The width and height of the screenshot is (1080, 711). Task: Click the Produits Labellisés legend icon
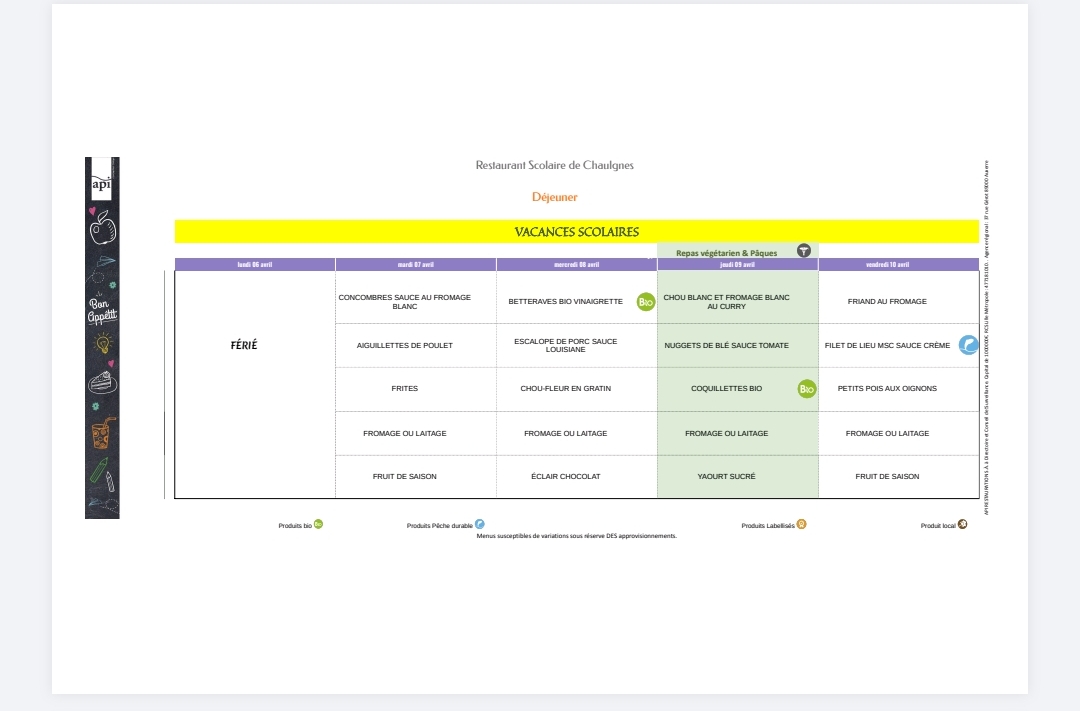pos(801,524)
